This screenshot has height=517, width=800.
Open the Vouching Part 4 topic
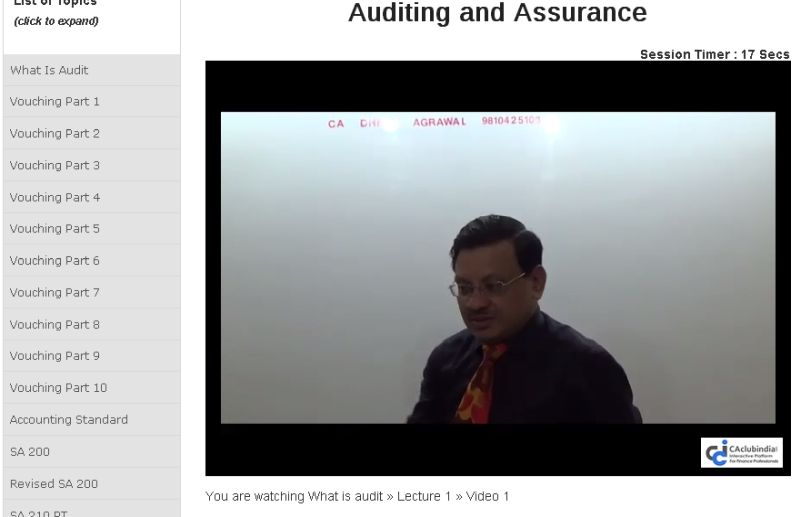coord(92,198)
